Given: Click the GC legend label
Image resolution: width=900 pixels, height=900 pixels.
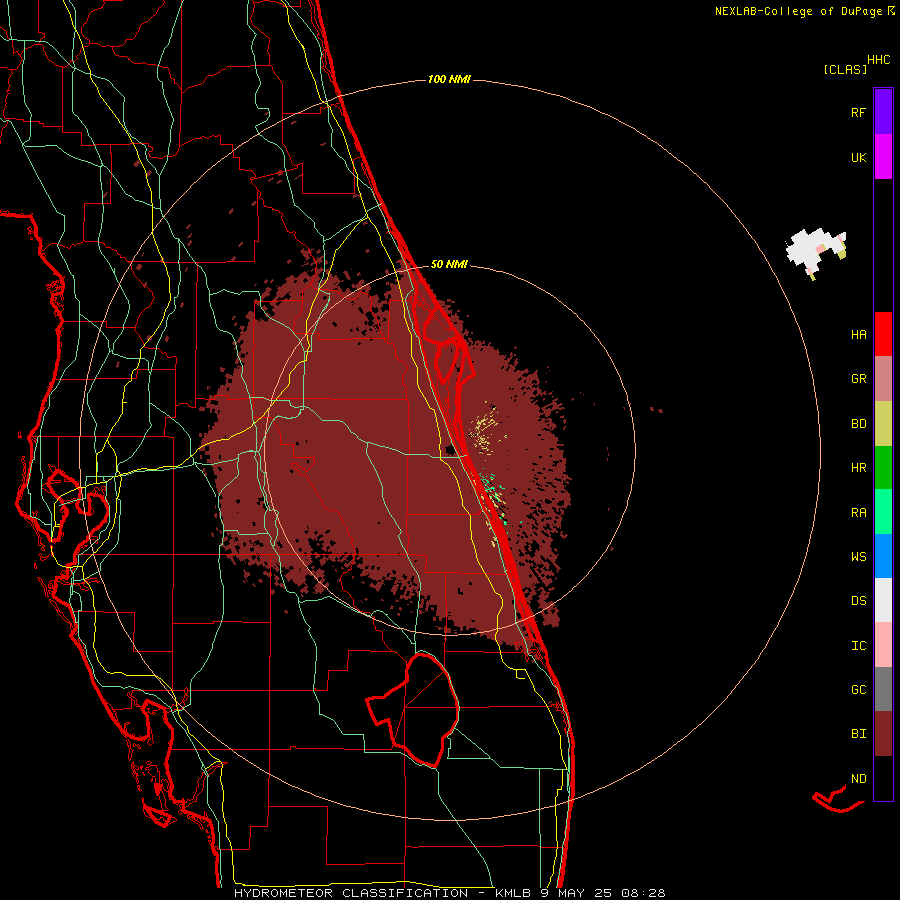Looking at the screenshot, I should (858, 690).
